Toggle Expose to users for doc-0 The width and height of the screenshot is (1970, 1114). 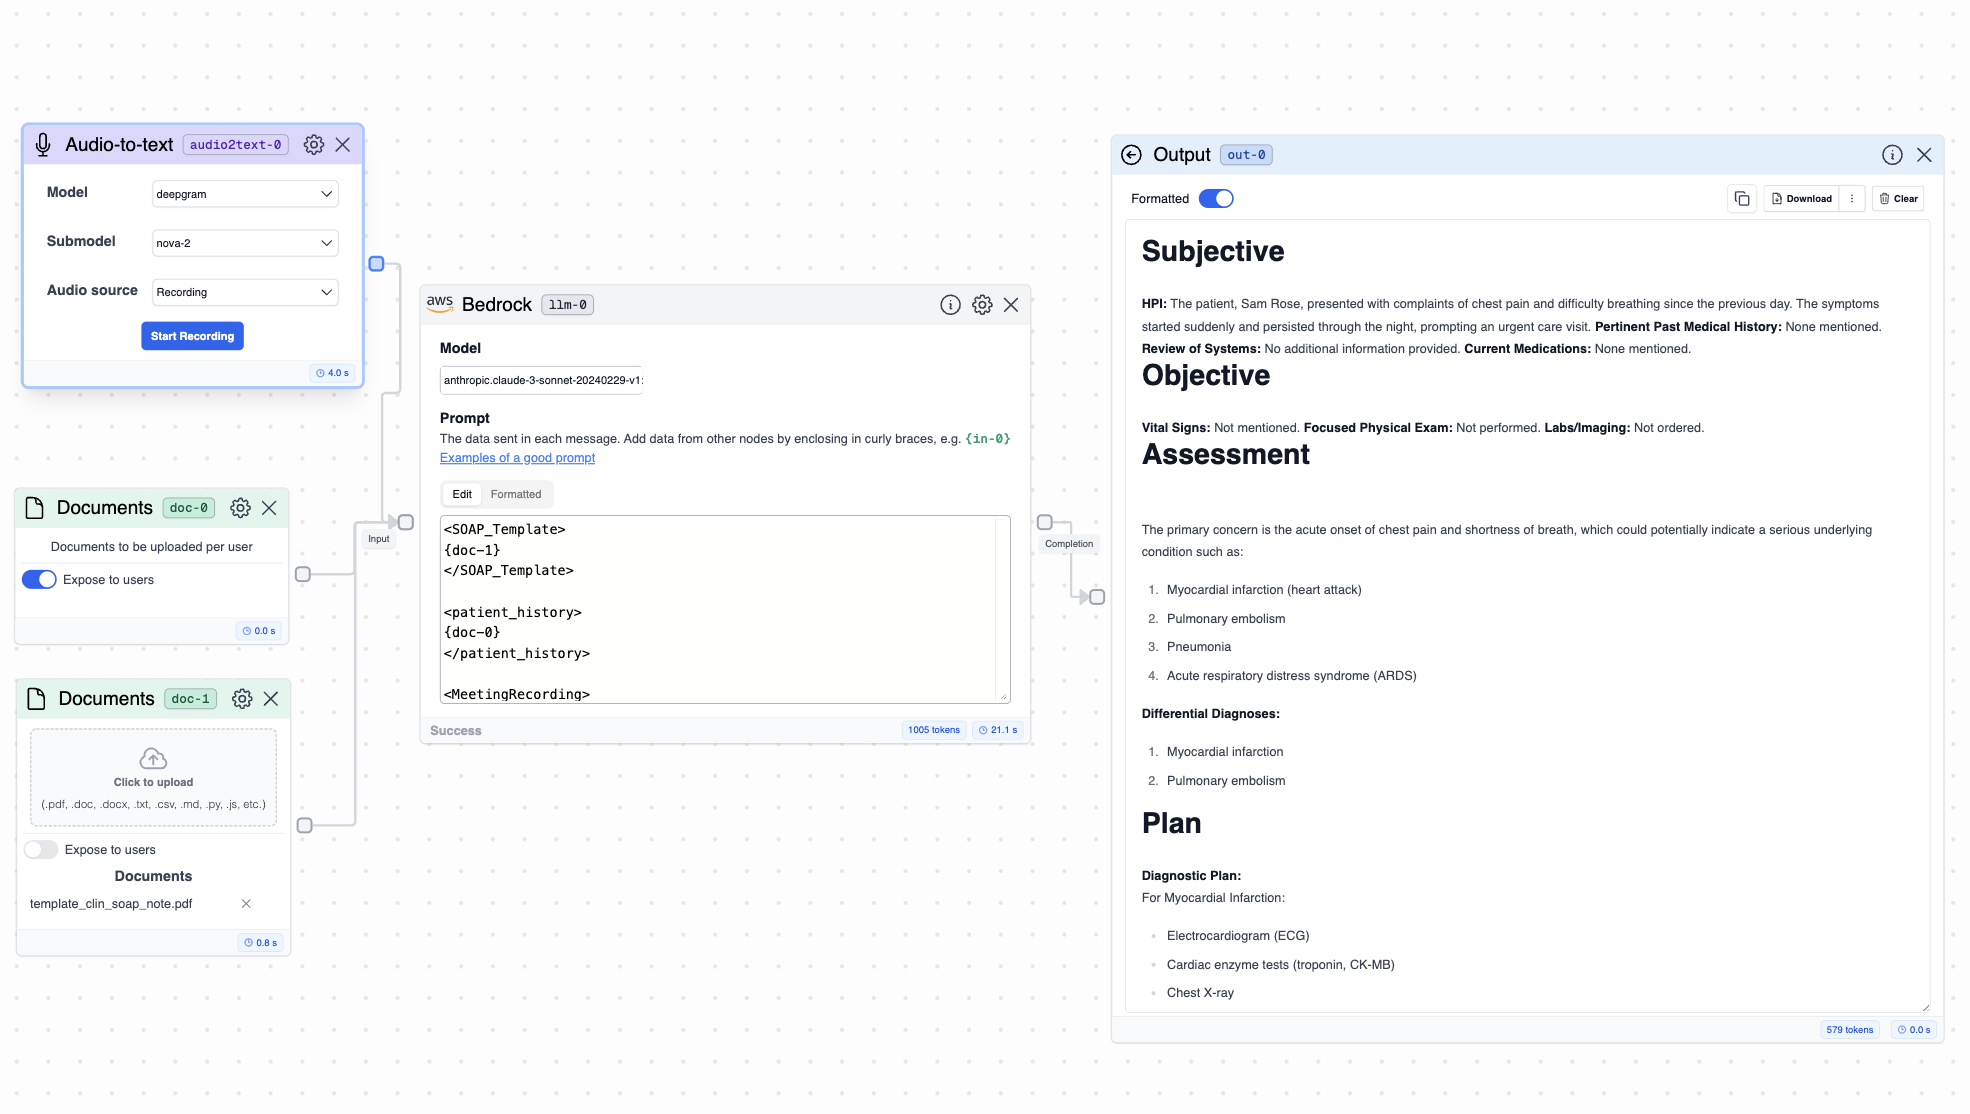coord(39,578)
